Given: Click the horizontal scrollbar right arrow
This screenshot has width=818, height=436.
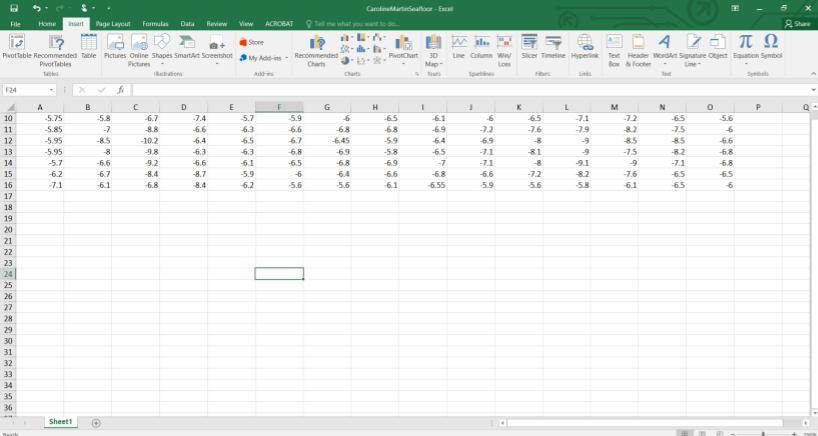Looking at the screenshot, I should click(x=806, y=422).
